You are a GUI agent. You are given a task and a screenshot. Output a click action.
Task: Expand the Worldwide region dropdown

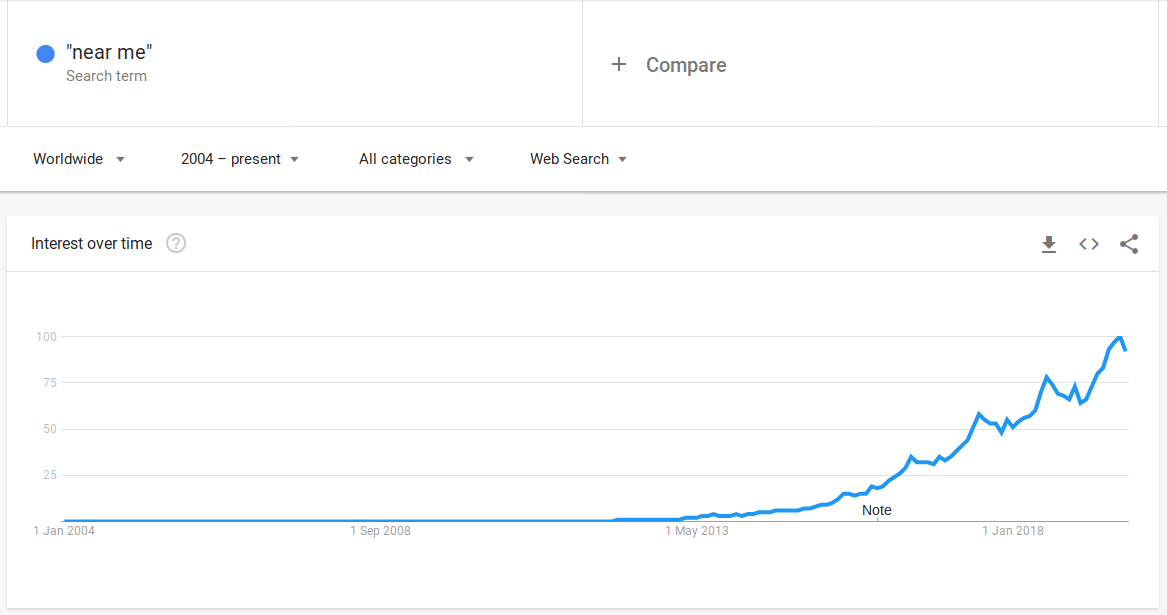coord(79,159)
